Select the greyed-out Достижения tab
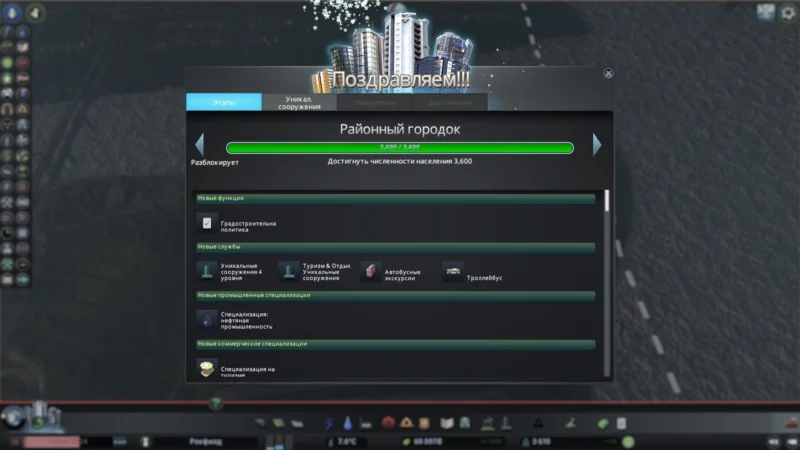Viewport: 800px width, 450px height. tap(449, 102)
